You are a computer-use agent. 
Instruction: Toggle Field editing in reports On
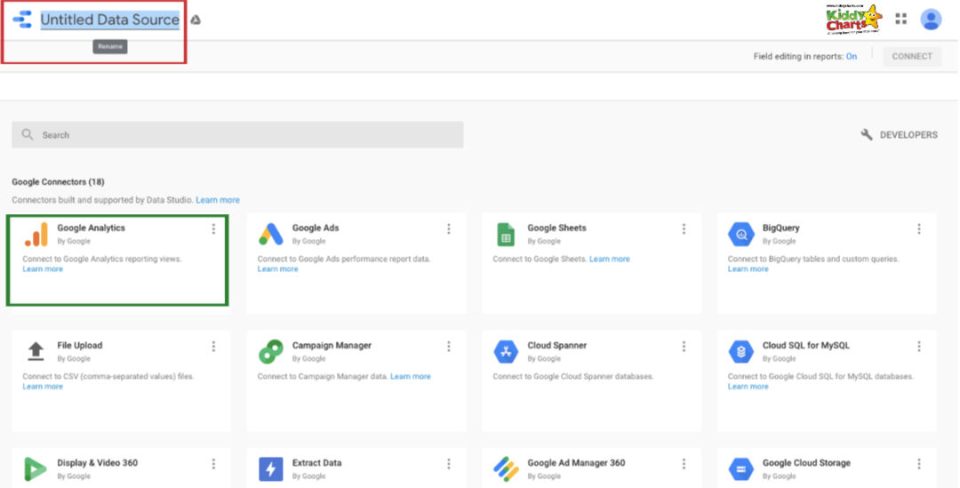pos(852,56)
